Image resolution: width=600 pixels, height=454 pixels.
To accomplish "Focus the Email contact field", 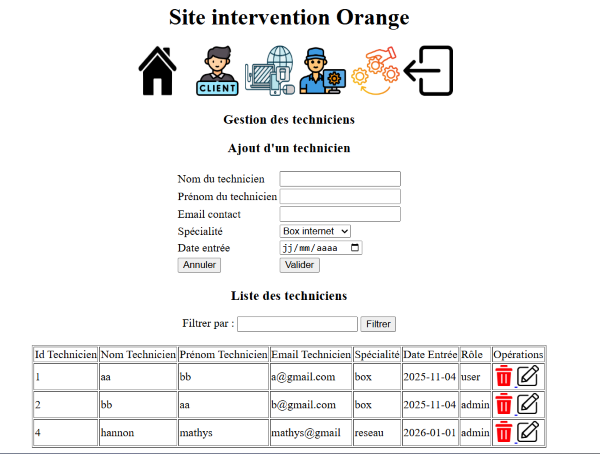I will [x=340, y=214].
